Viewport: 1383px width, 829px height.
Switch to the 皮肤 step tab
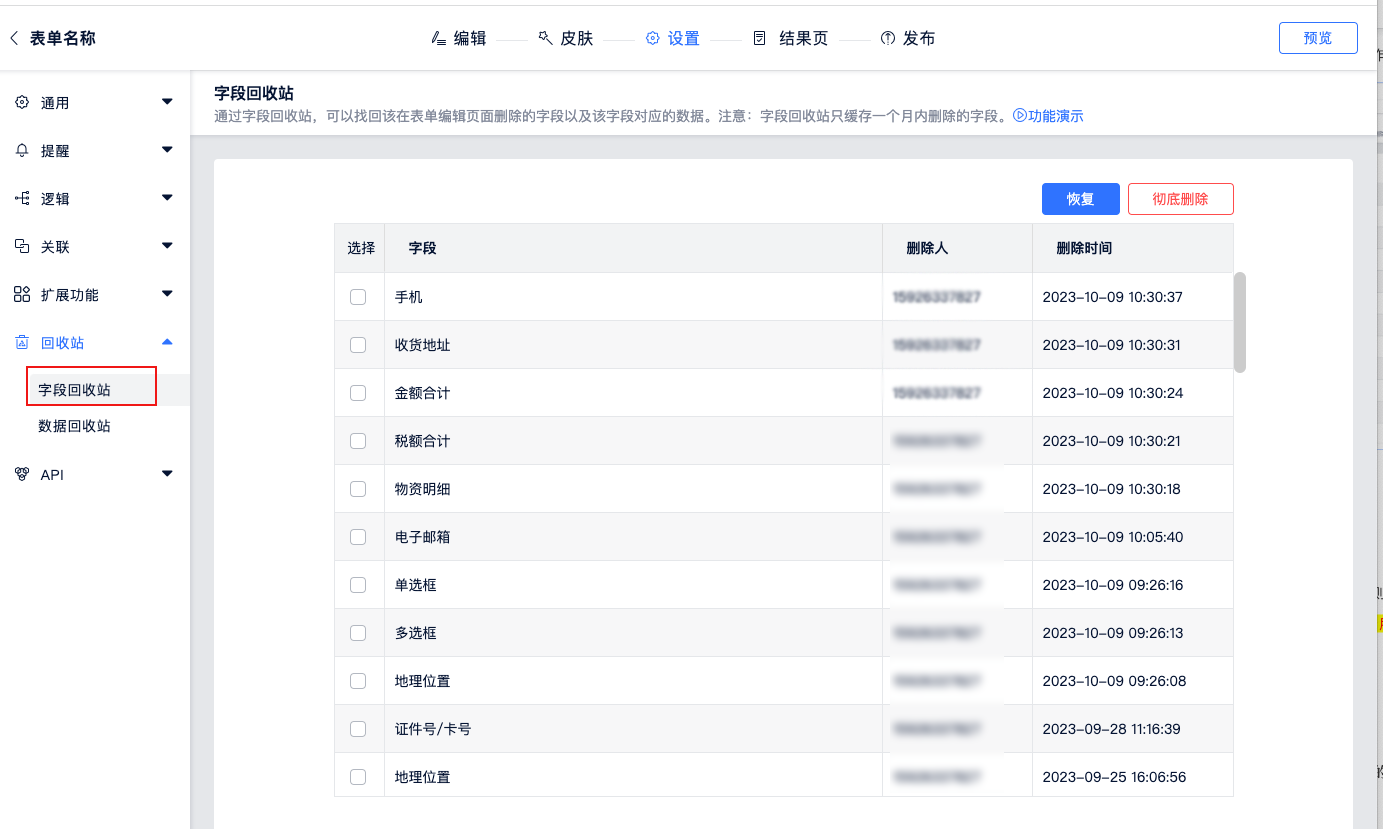tap(566, 39)
